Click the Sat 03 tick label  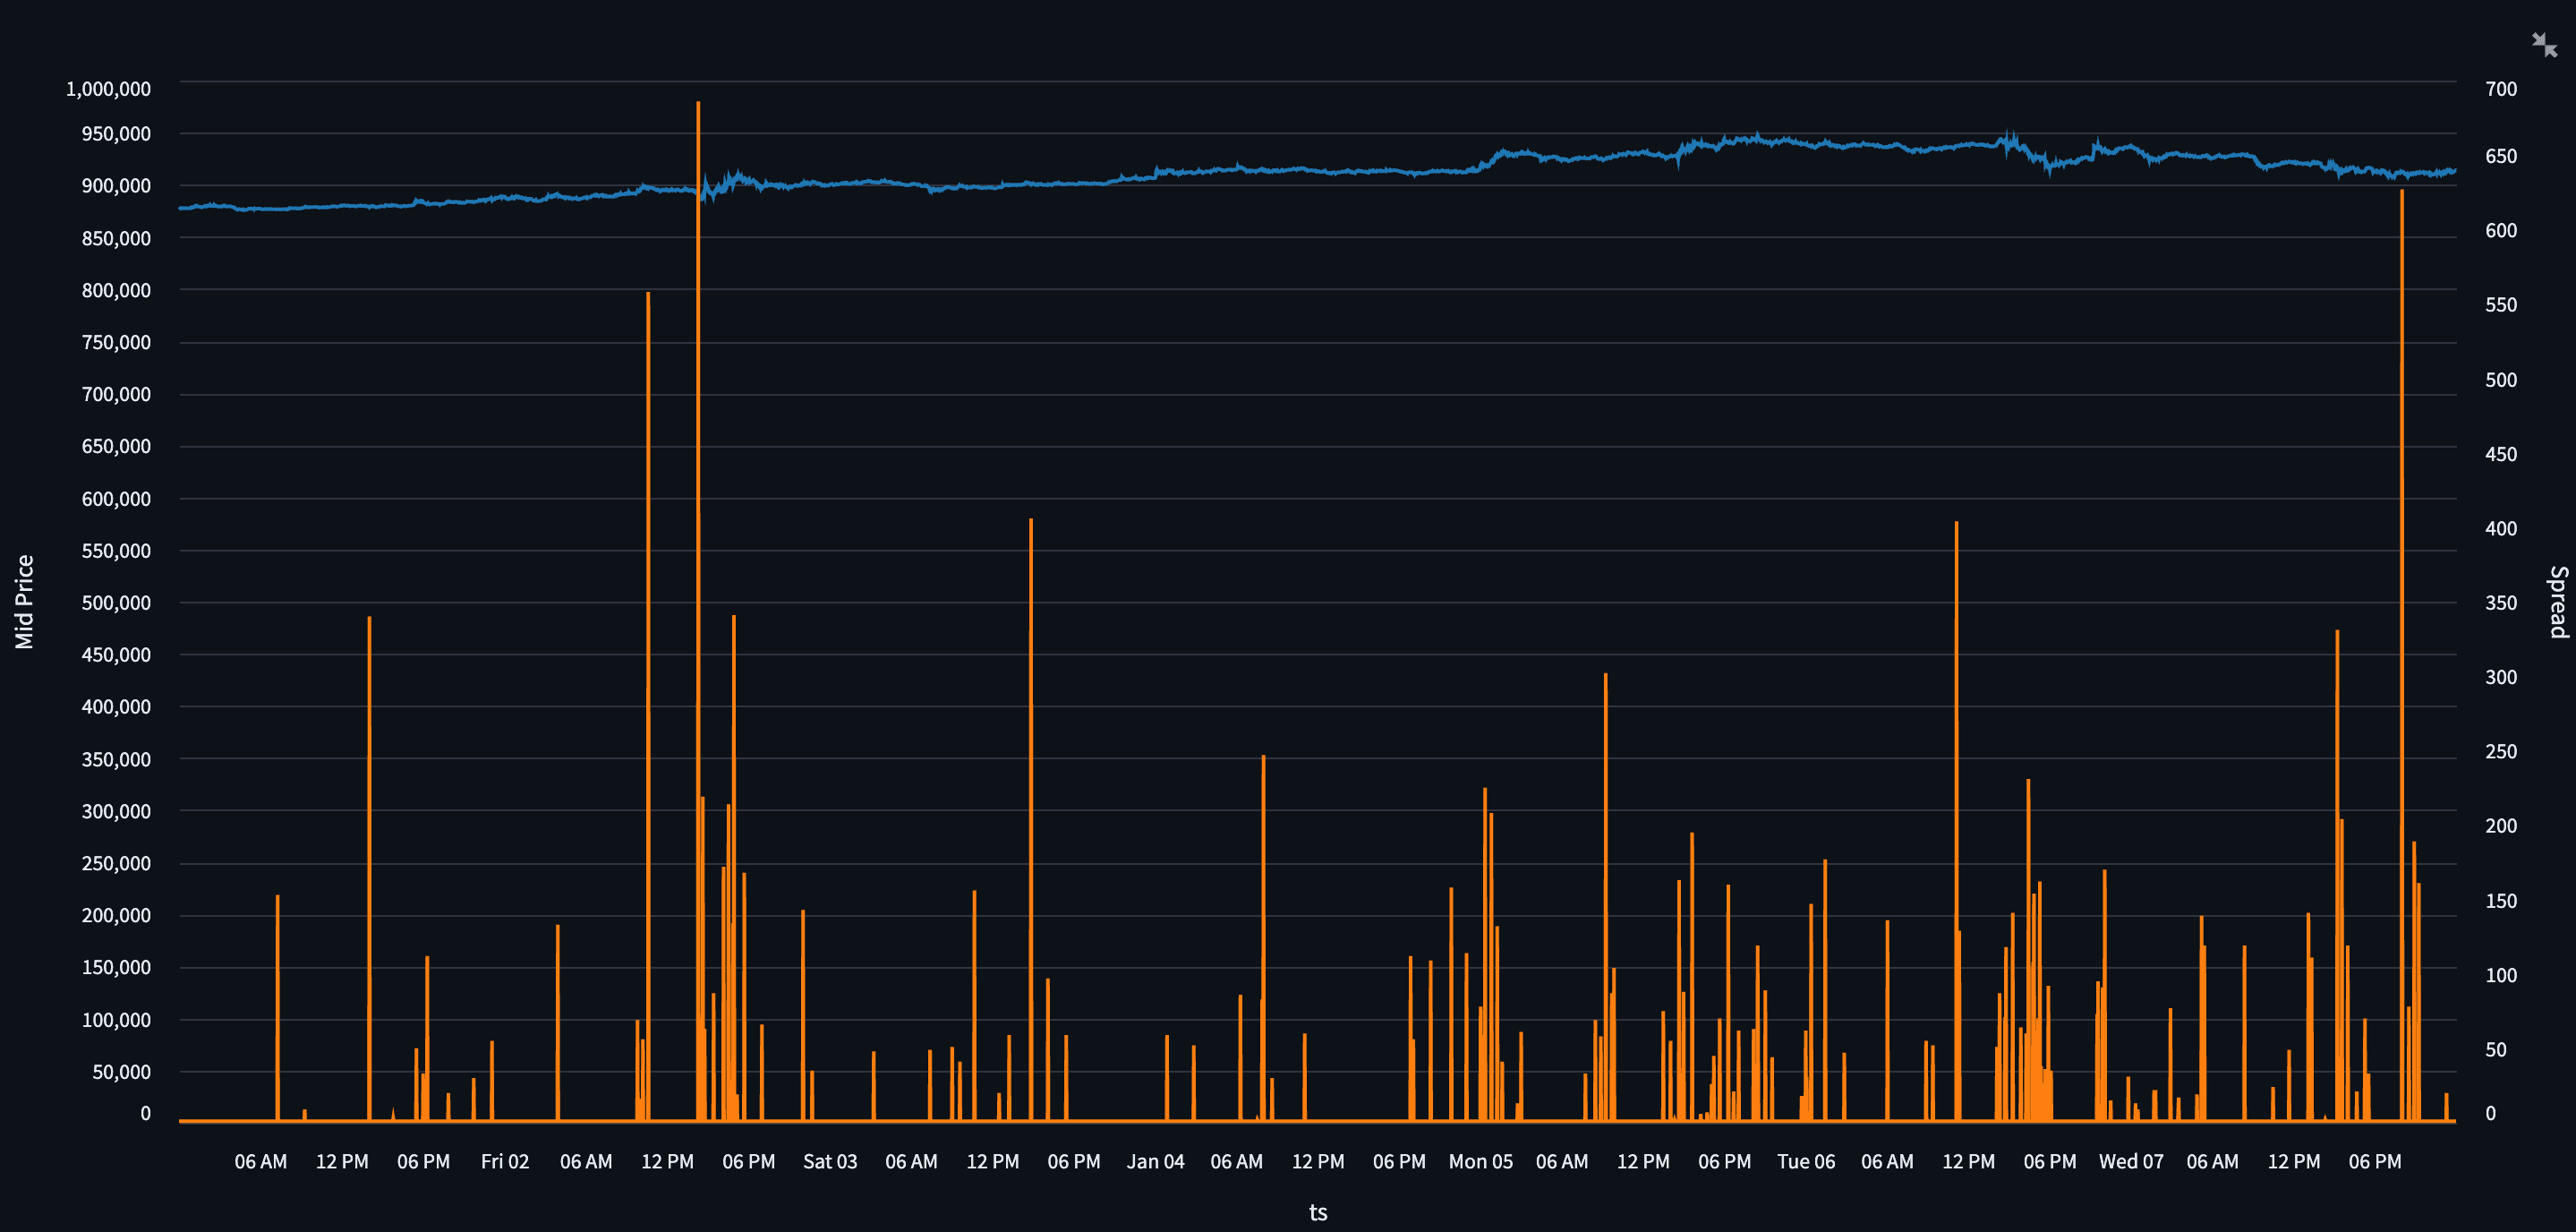pyautogui.click(x=829, y=1161)
